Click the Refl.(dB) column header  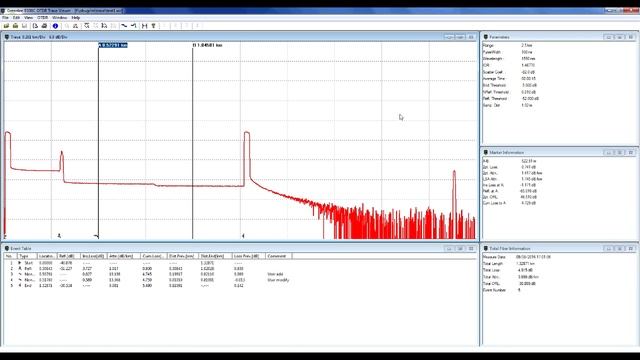68,256
